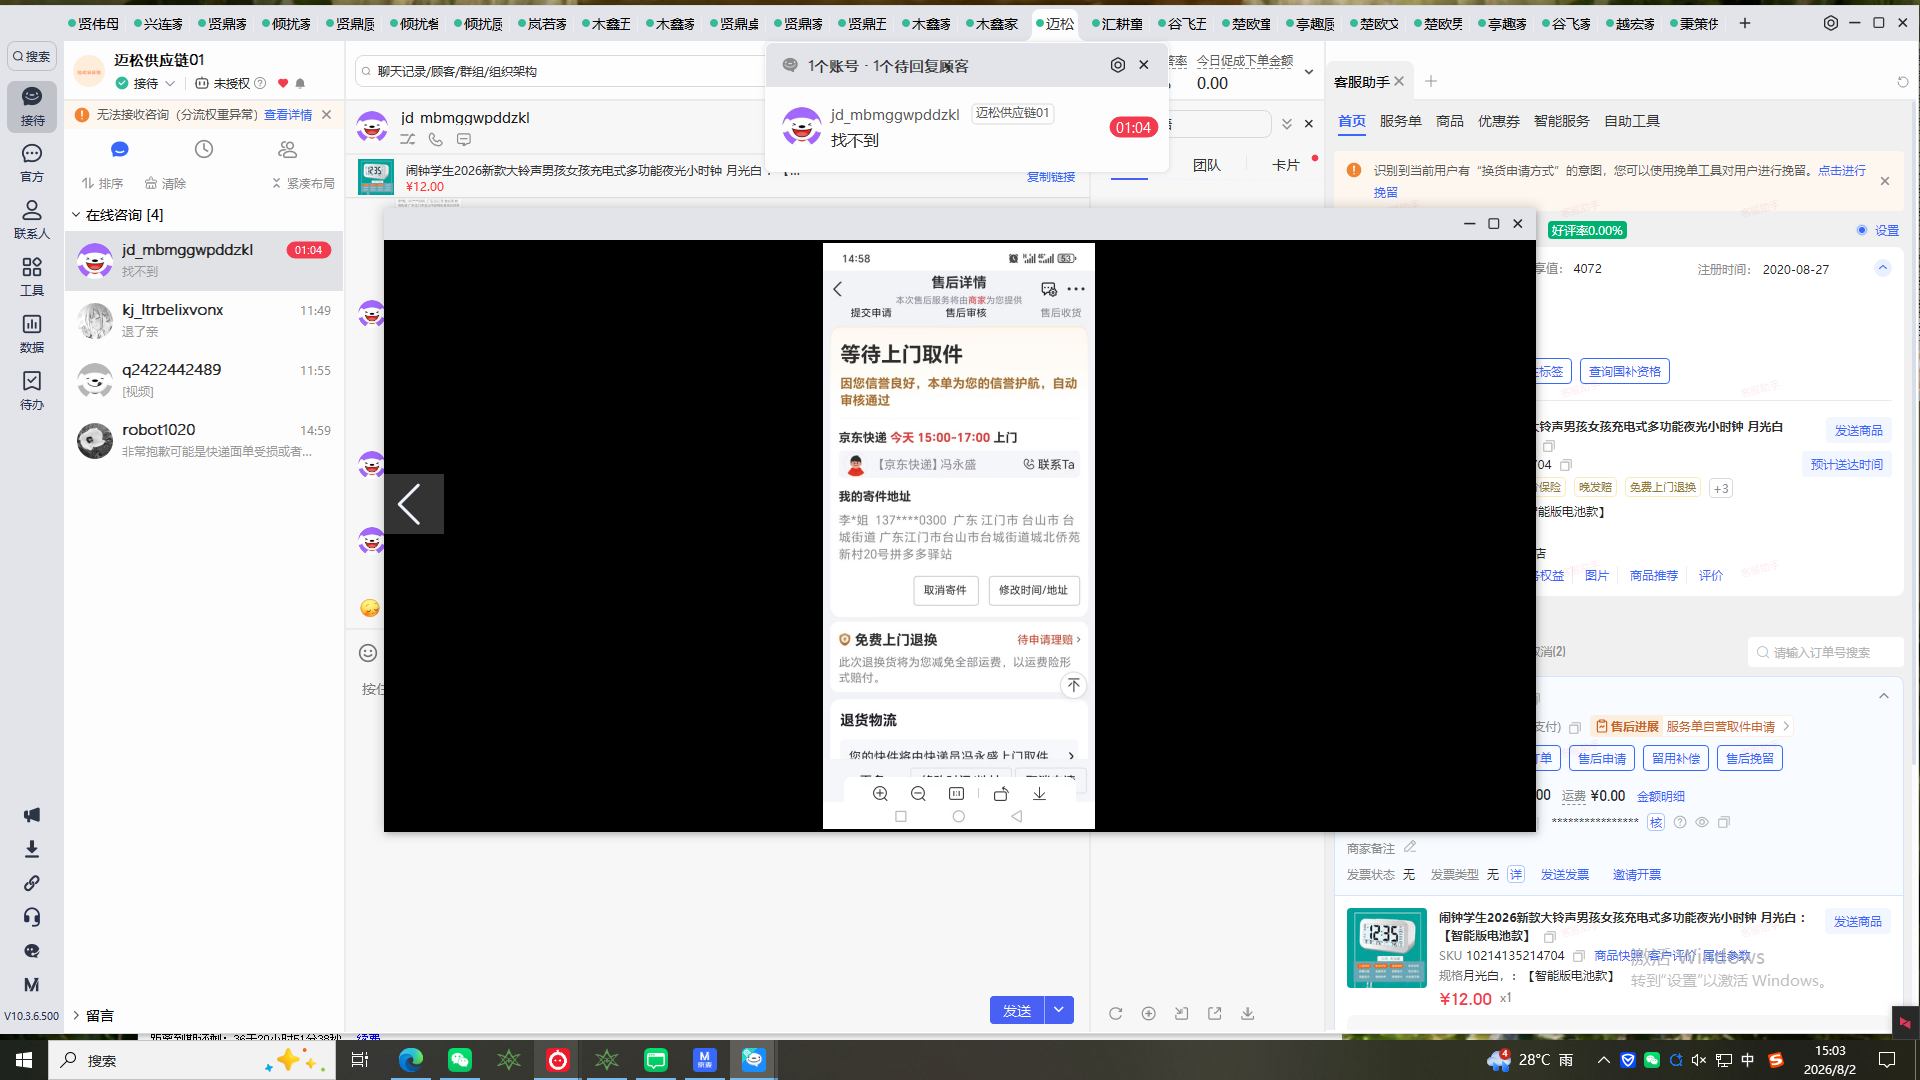Open group contacts tab in chat list

point(288,149)
